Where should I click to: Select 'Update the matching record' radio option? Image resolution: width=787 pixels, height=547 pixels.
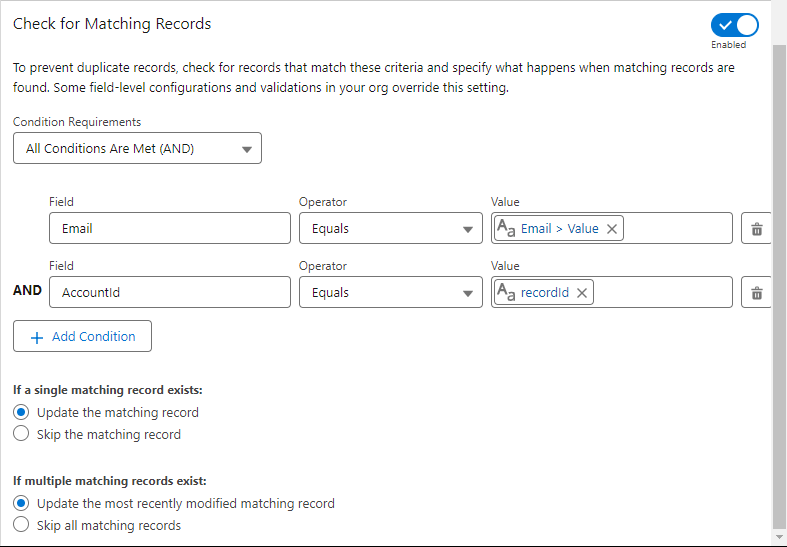(x=21, y=412)
